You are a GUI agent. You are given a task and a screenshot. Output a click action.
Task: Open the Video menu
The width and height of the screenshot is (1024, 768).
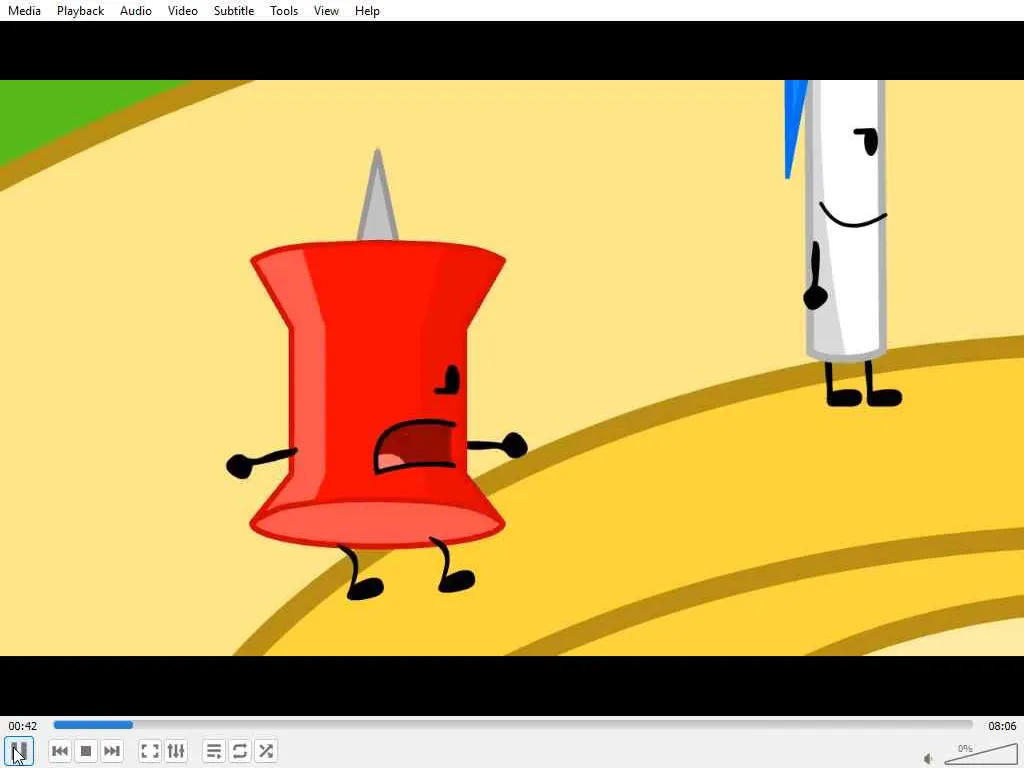click(183, 10)
